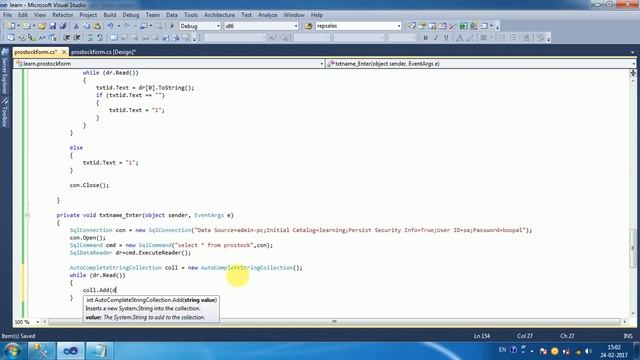Click the INS indicator in the status bar
The image size is (640, 360).
tap(628, 336)
